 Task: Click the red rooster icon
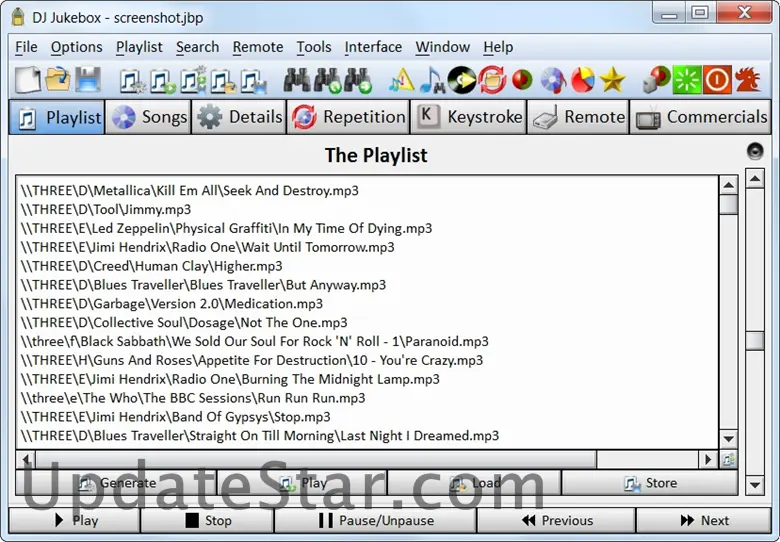pyautogui.click(x=748, y=80)
